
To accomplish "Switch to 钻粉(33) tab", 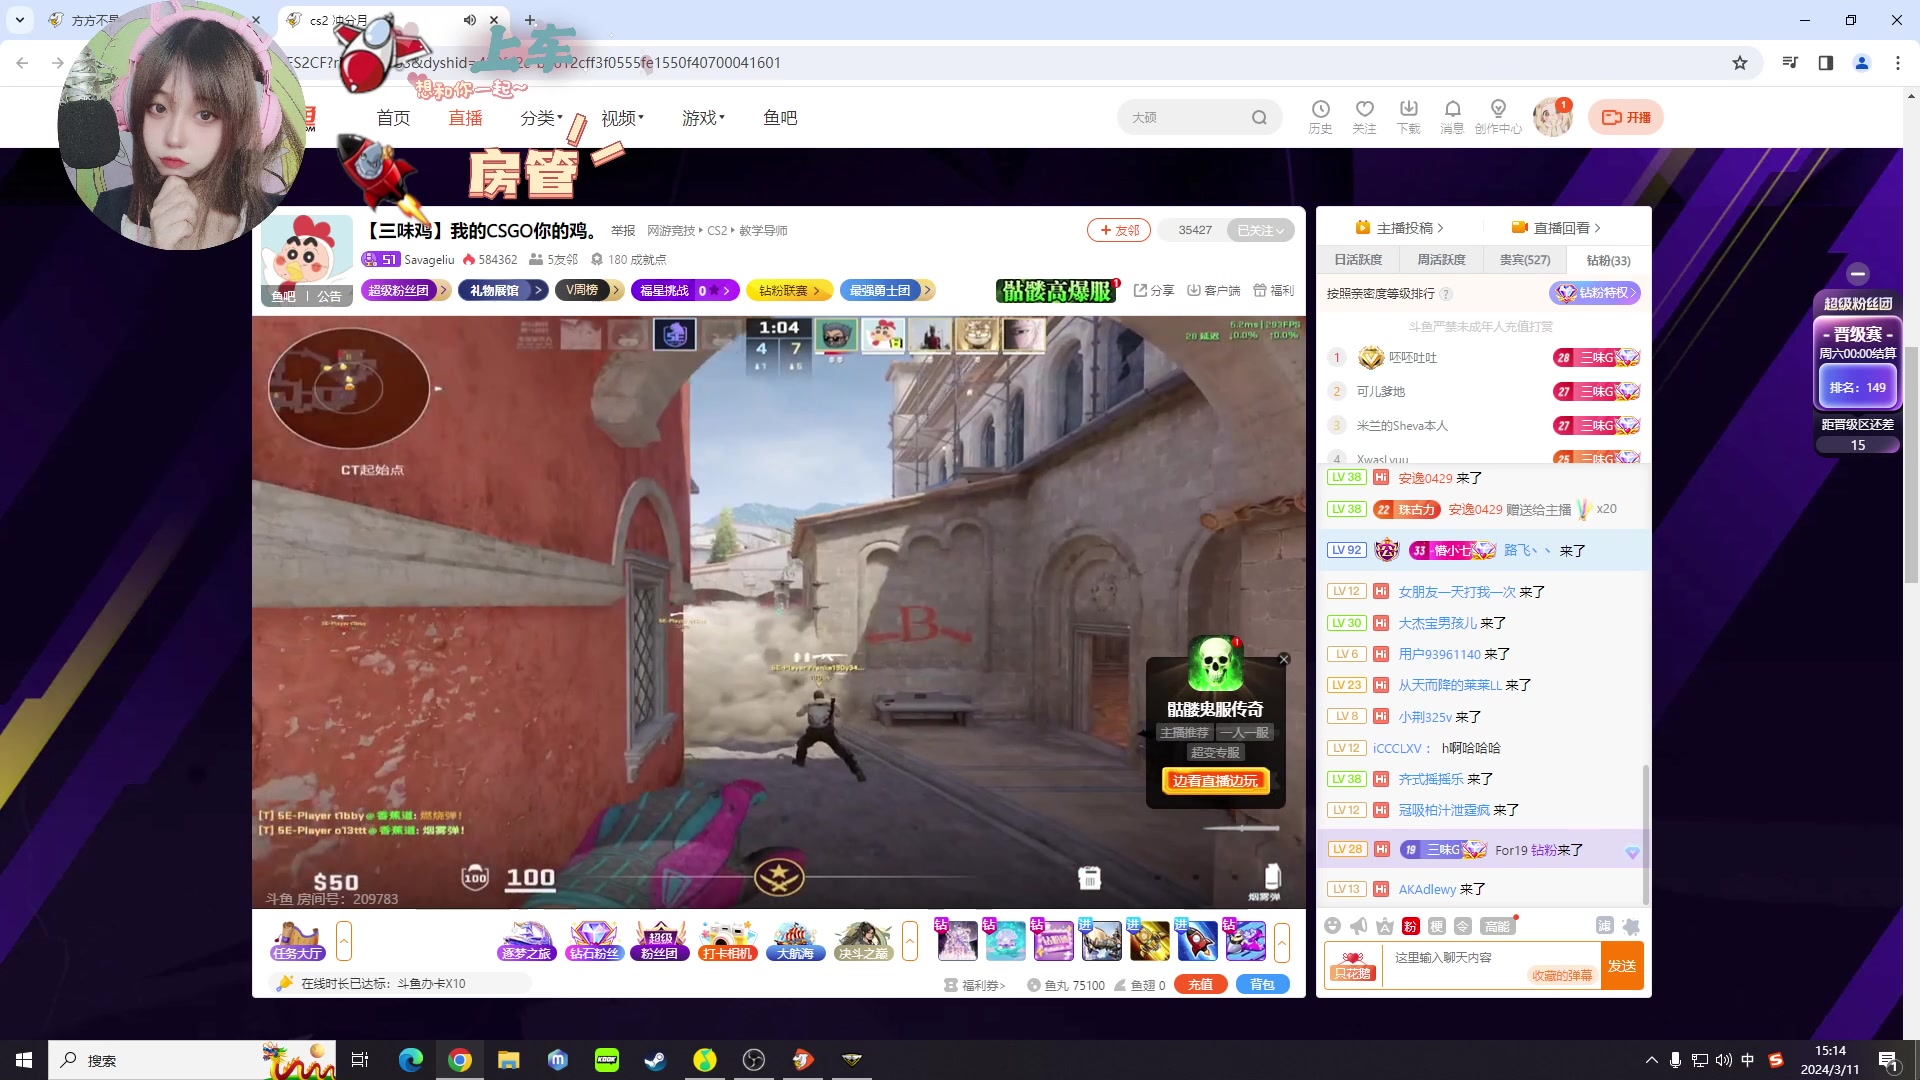I will [1608, 260].
